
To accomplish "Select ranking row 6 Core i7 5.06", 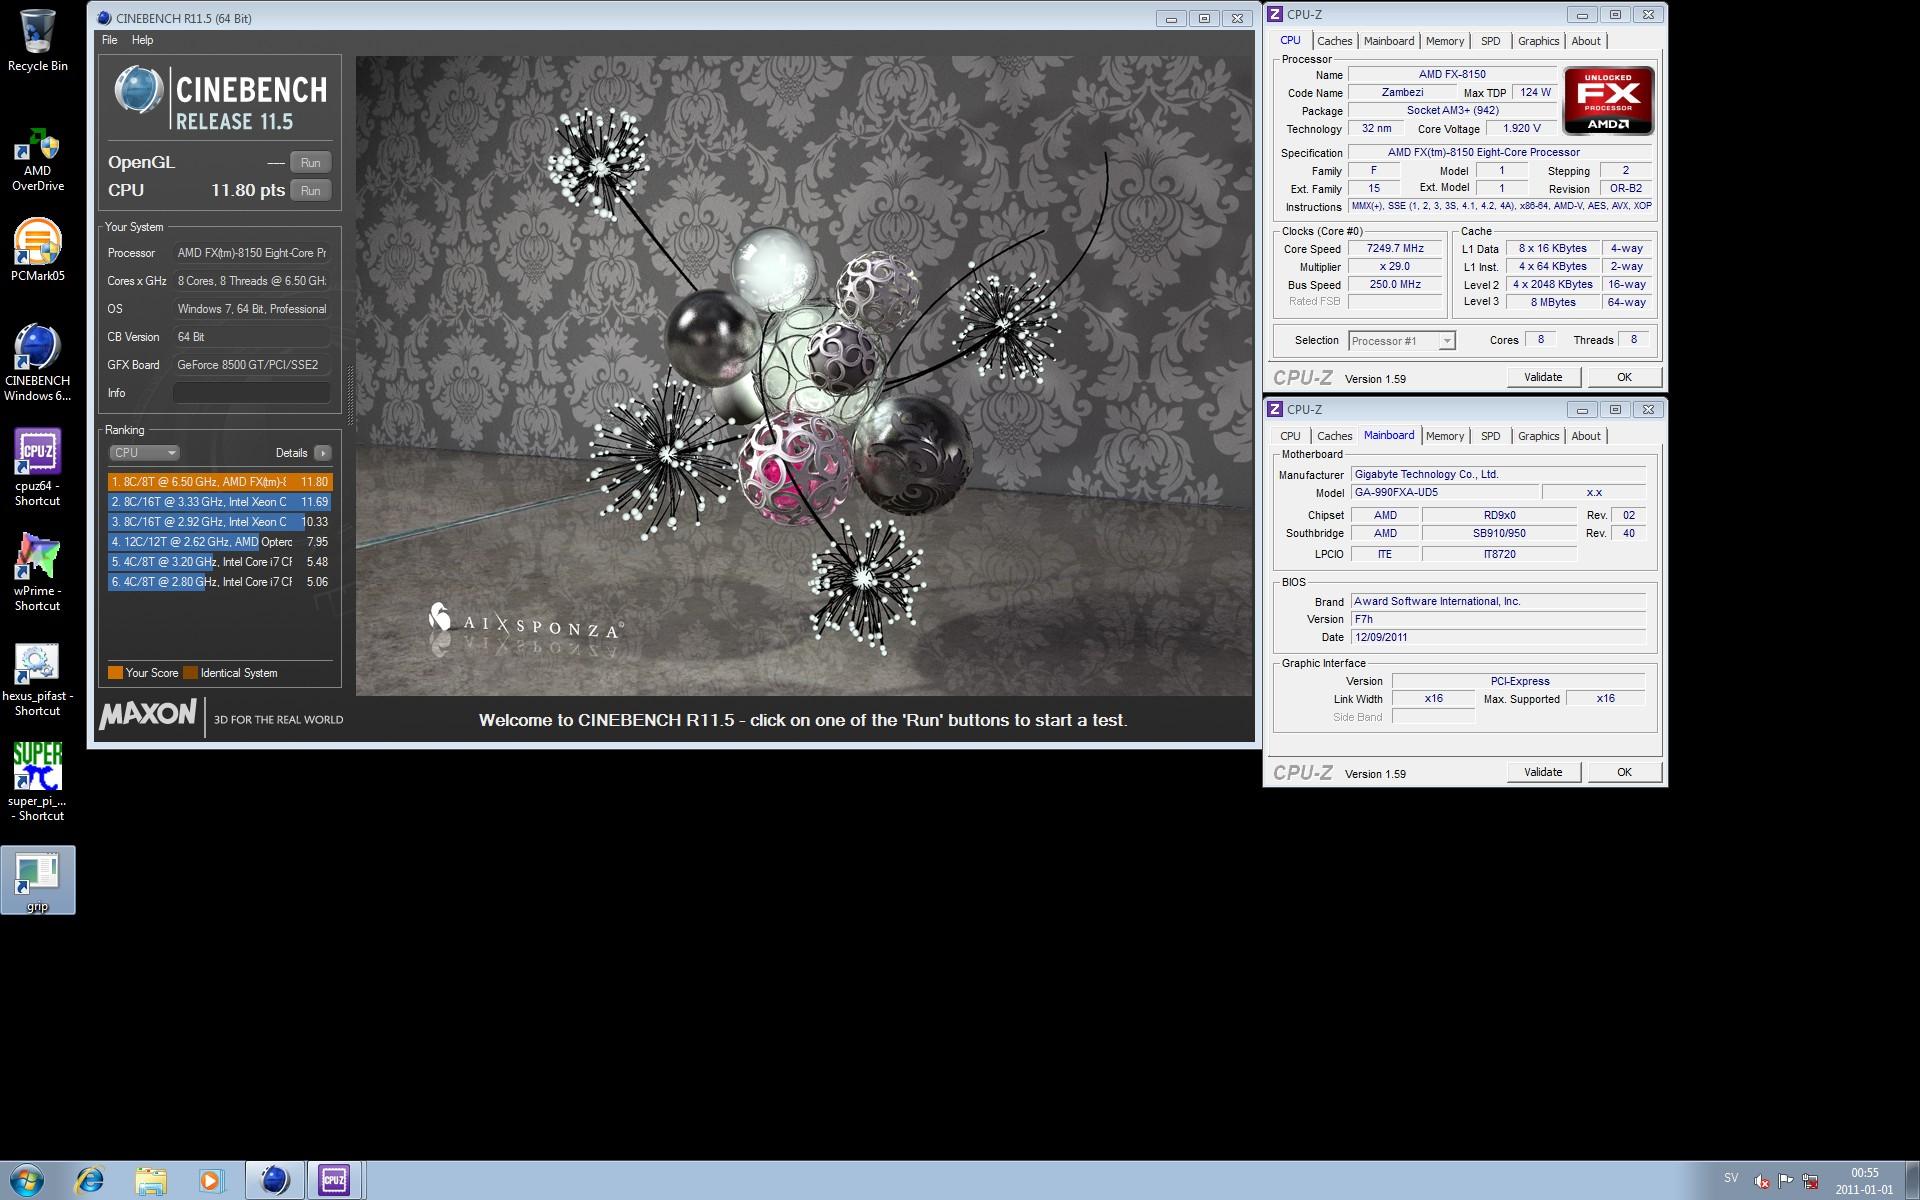I will pos(220,582).
